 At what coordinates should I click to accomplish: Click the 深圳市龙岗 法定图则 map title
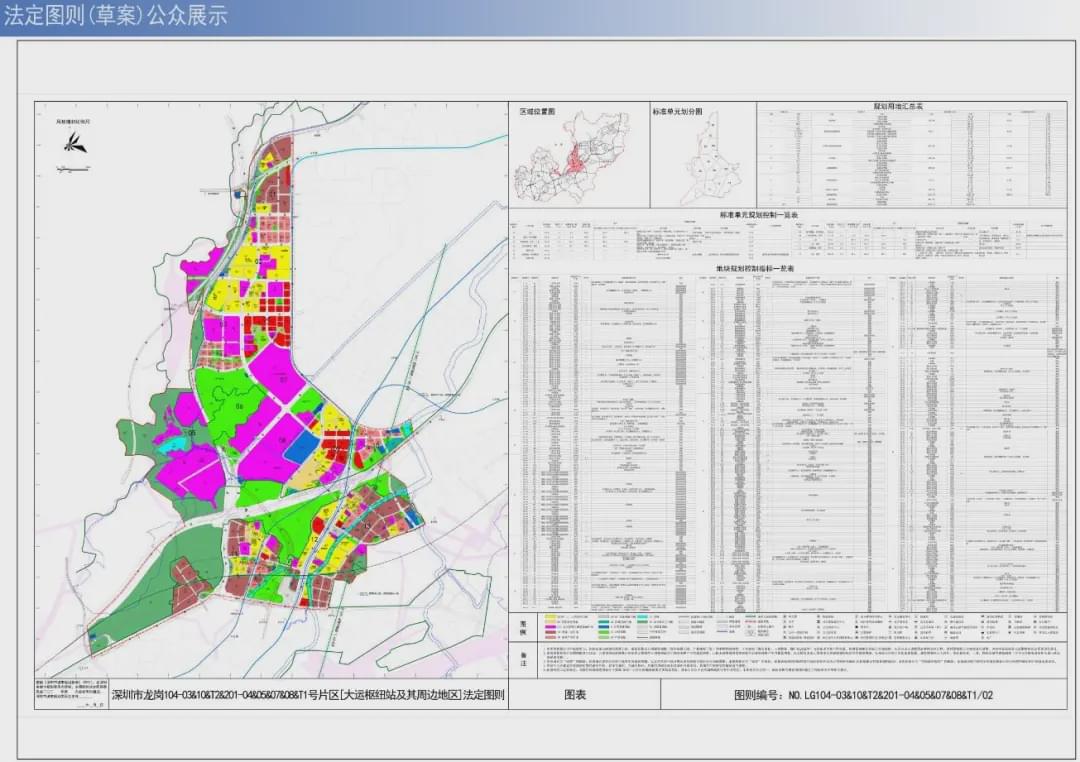(x=307, y=695)
